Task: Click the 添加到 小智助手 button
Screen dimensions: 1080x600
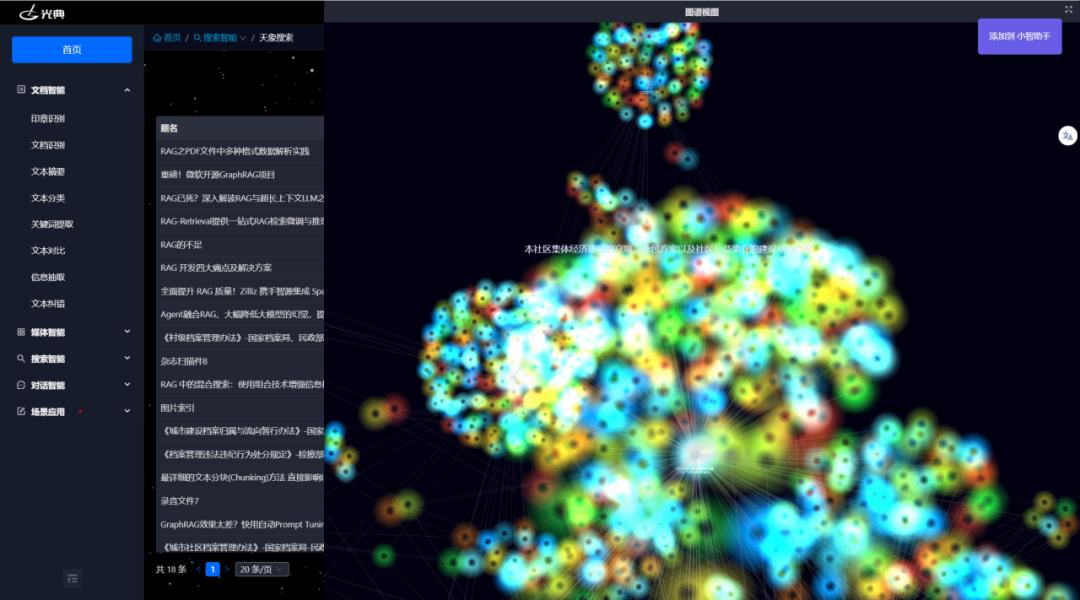Action: pyautogui.click(x=1019, y=37)
